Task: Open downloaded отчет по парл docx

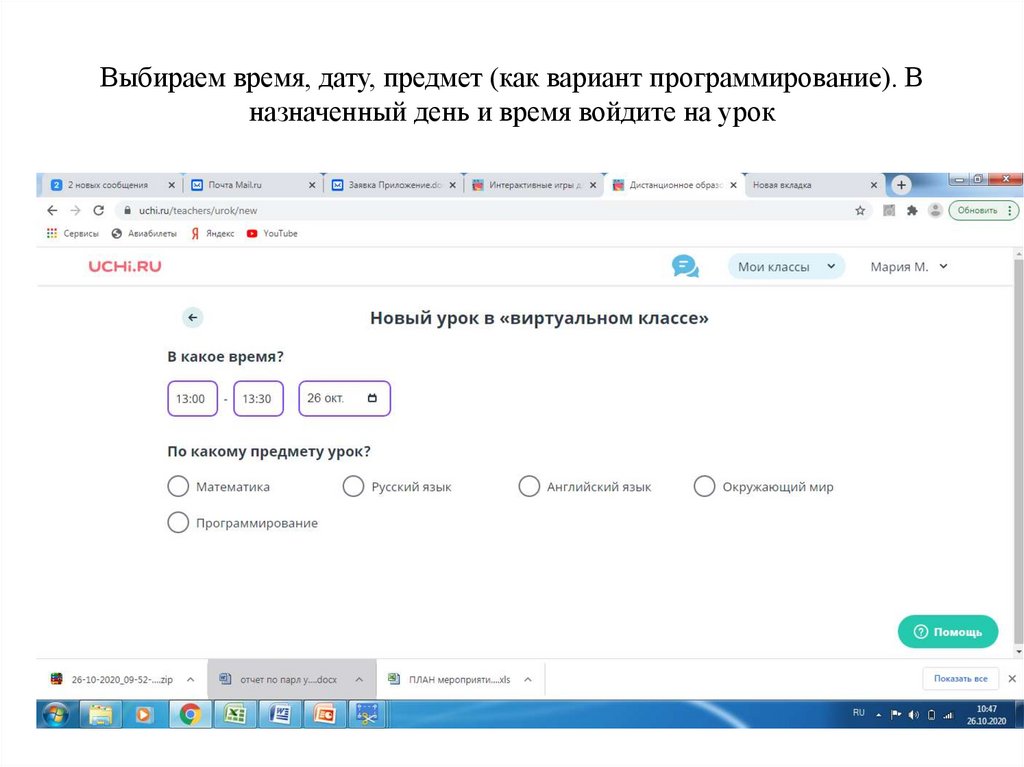Action: [279, 679]
